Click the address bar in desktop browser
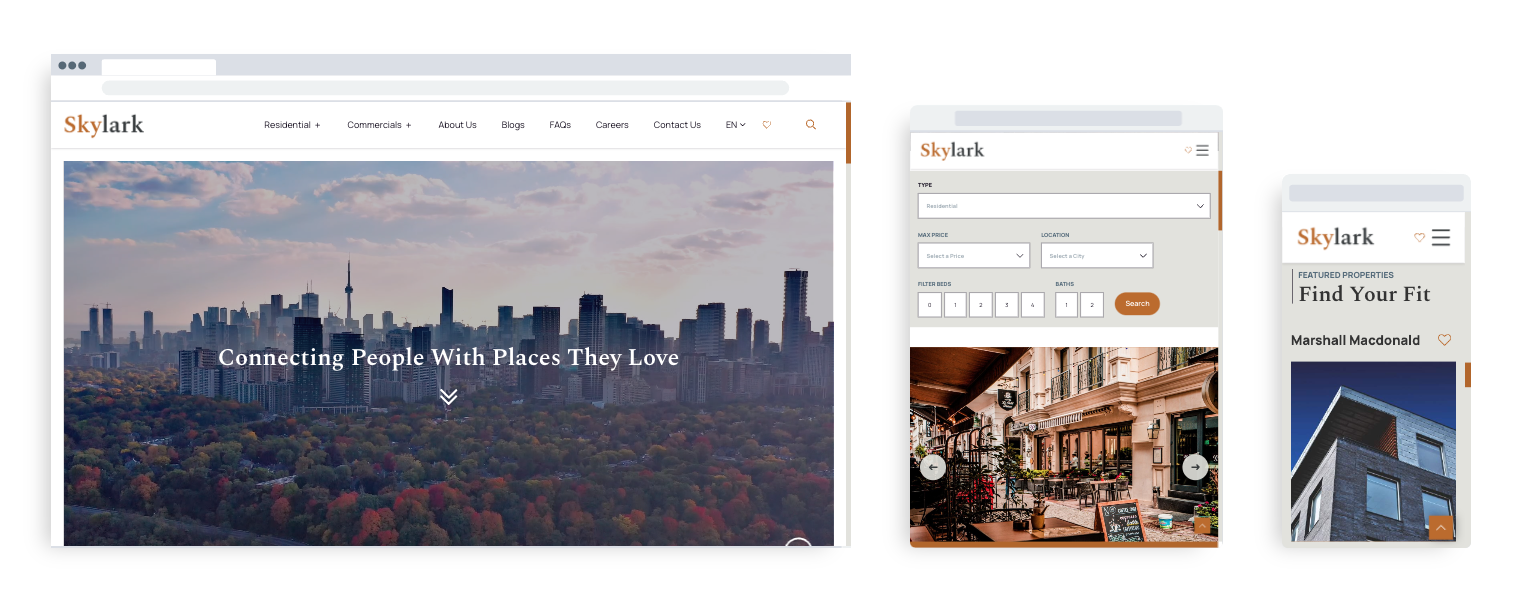Screen dimensions: 1523x611 [x=445, y=88]
